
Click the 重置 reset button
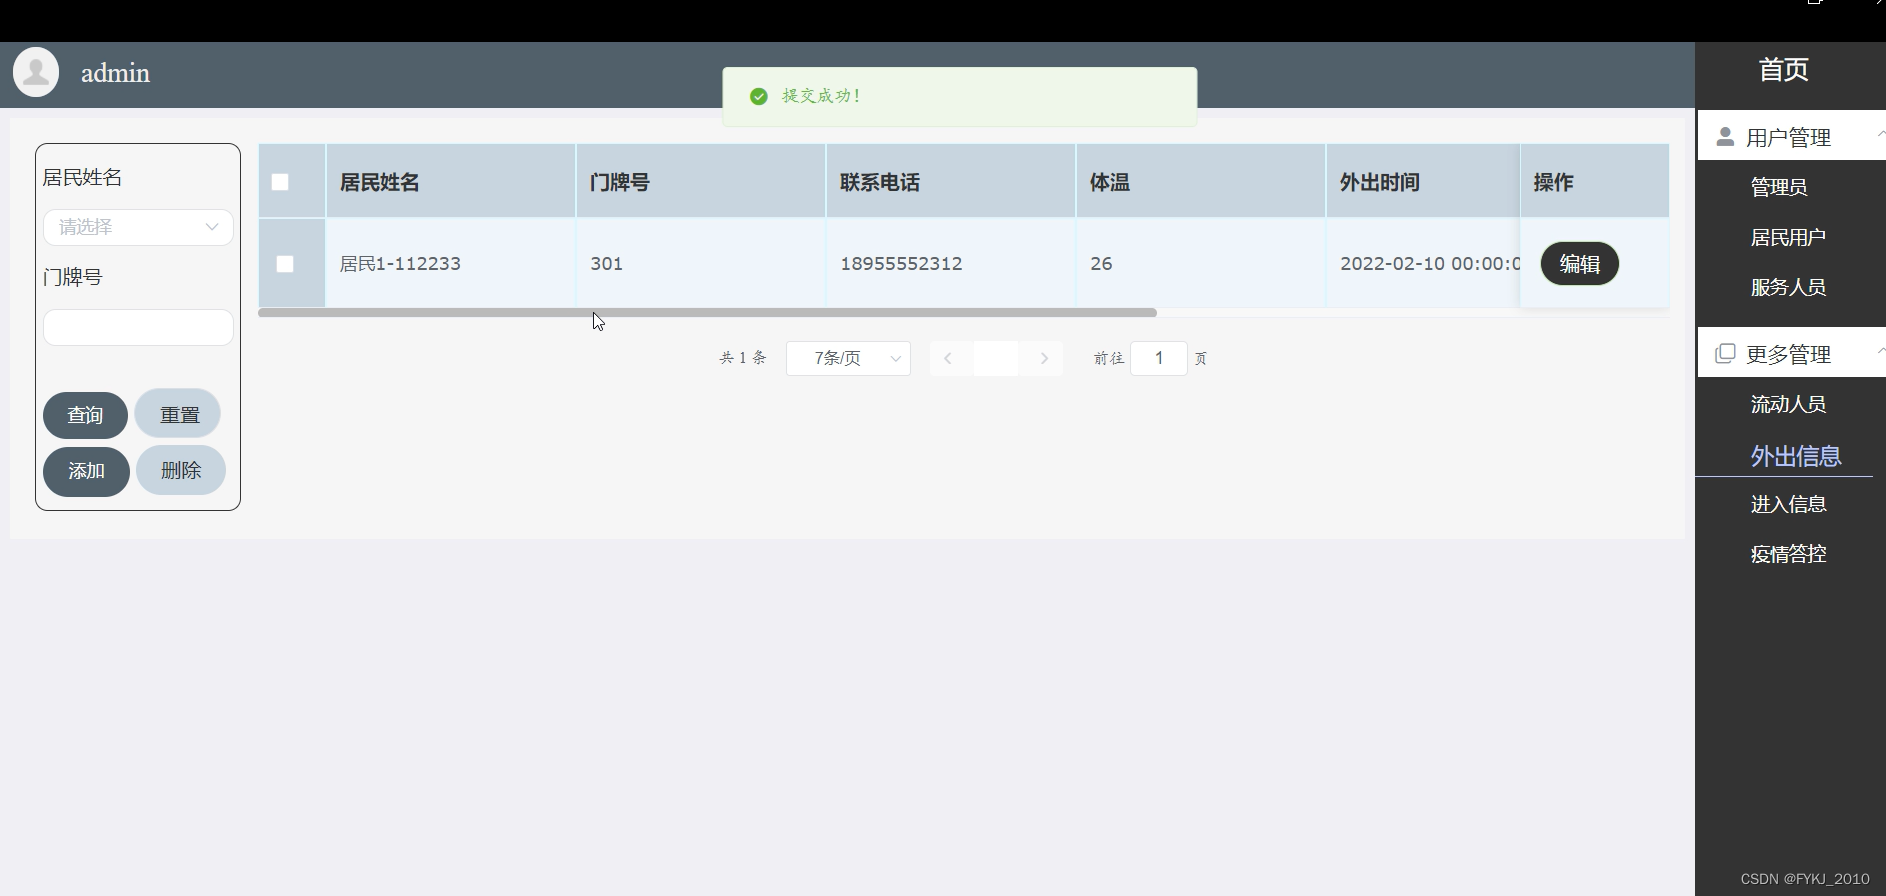pyautogui.click(x=178, y=414)
